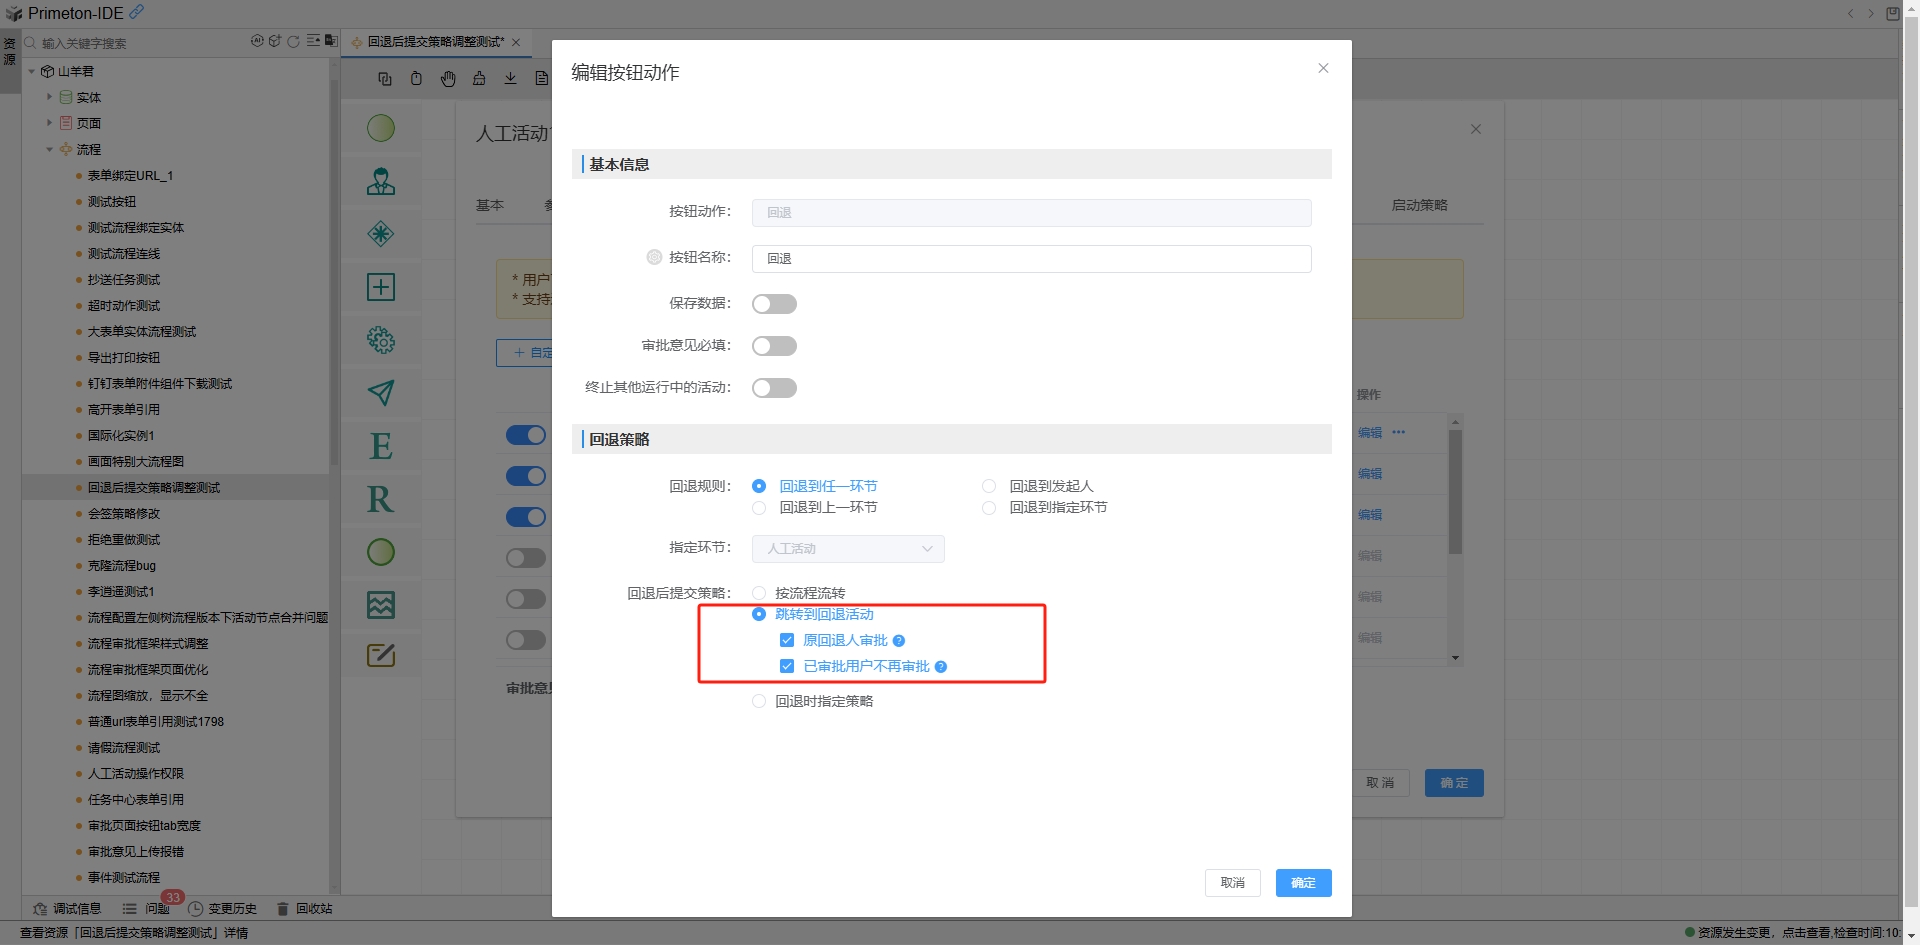1920x945 pixels.
Task: Close the 编辑按钮动作 dialog with X
Action: pyautogui.click(x=1323, y=69)
